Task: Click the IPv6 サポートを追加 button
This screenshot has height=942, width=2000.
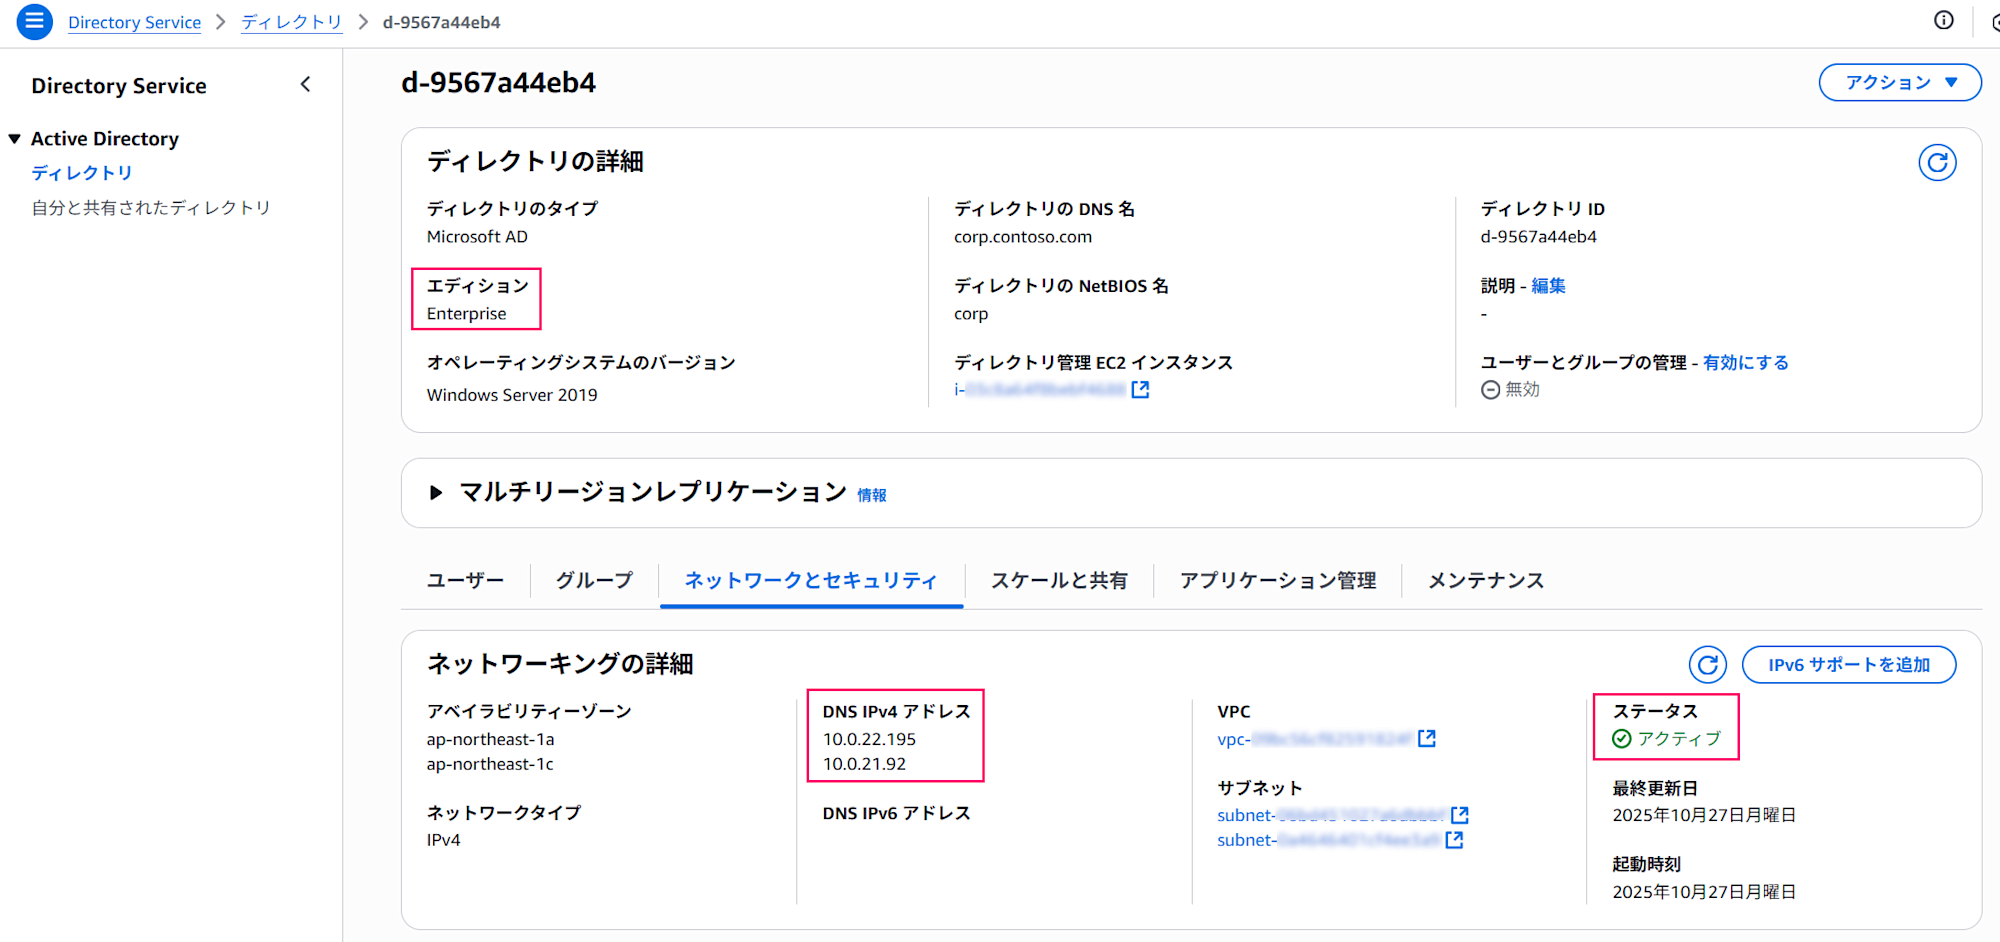Action: pos(1849,664)
